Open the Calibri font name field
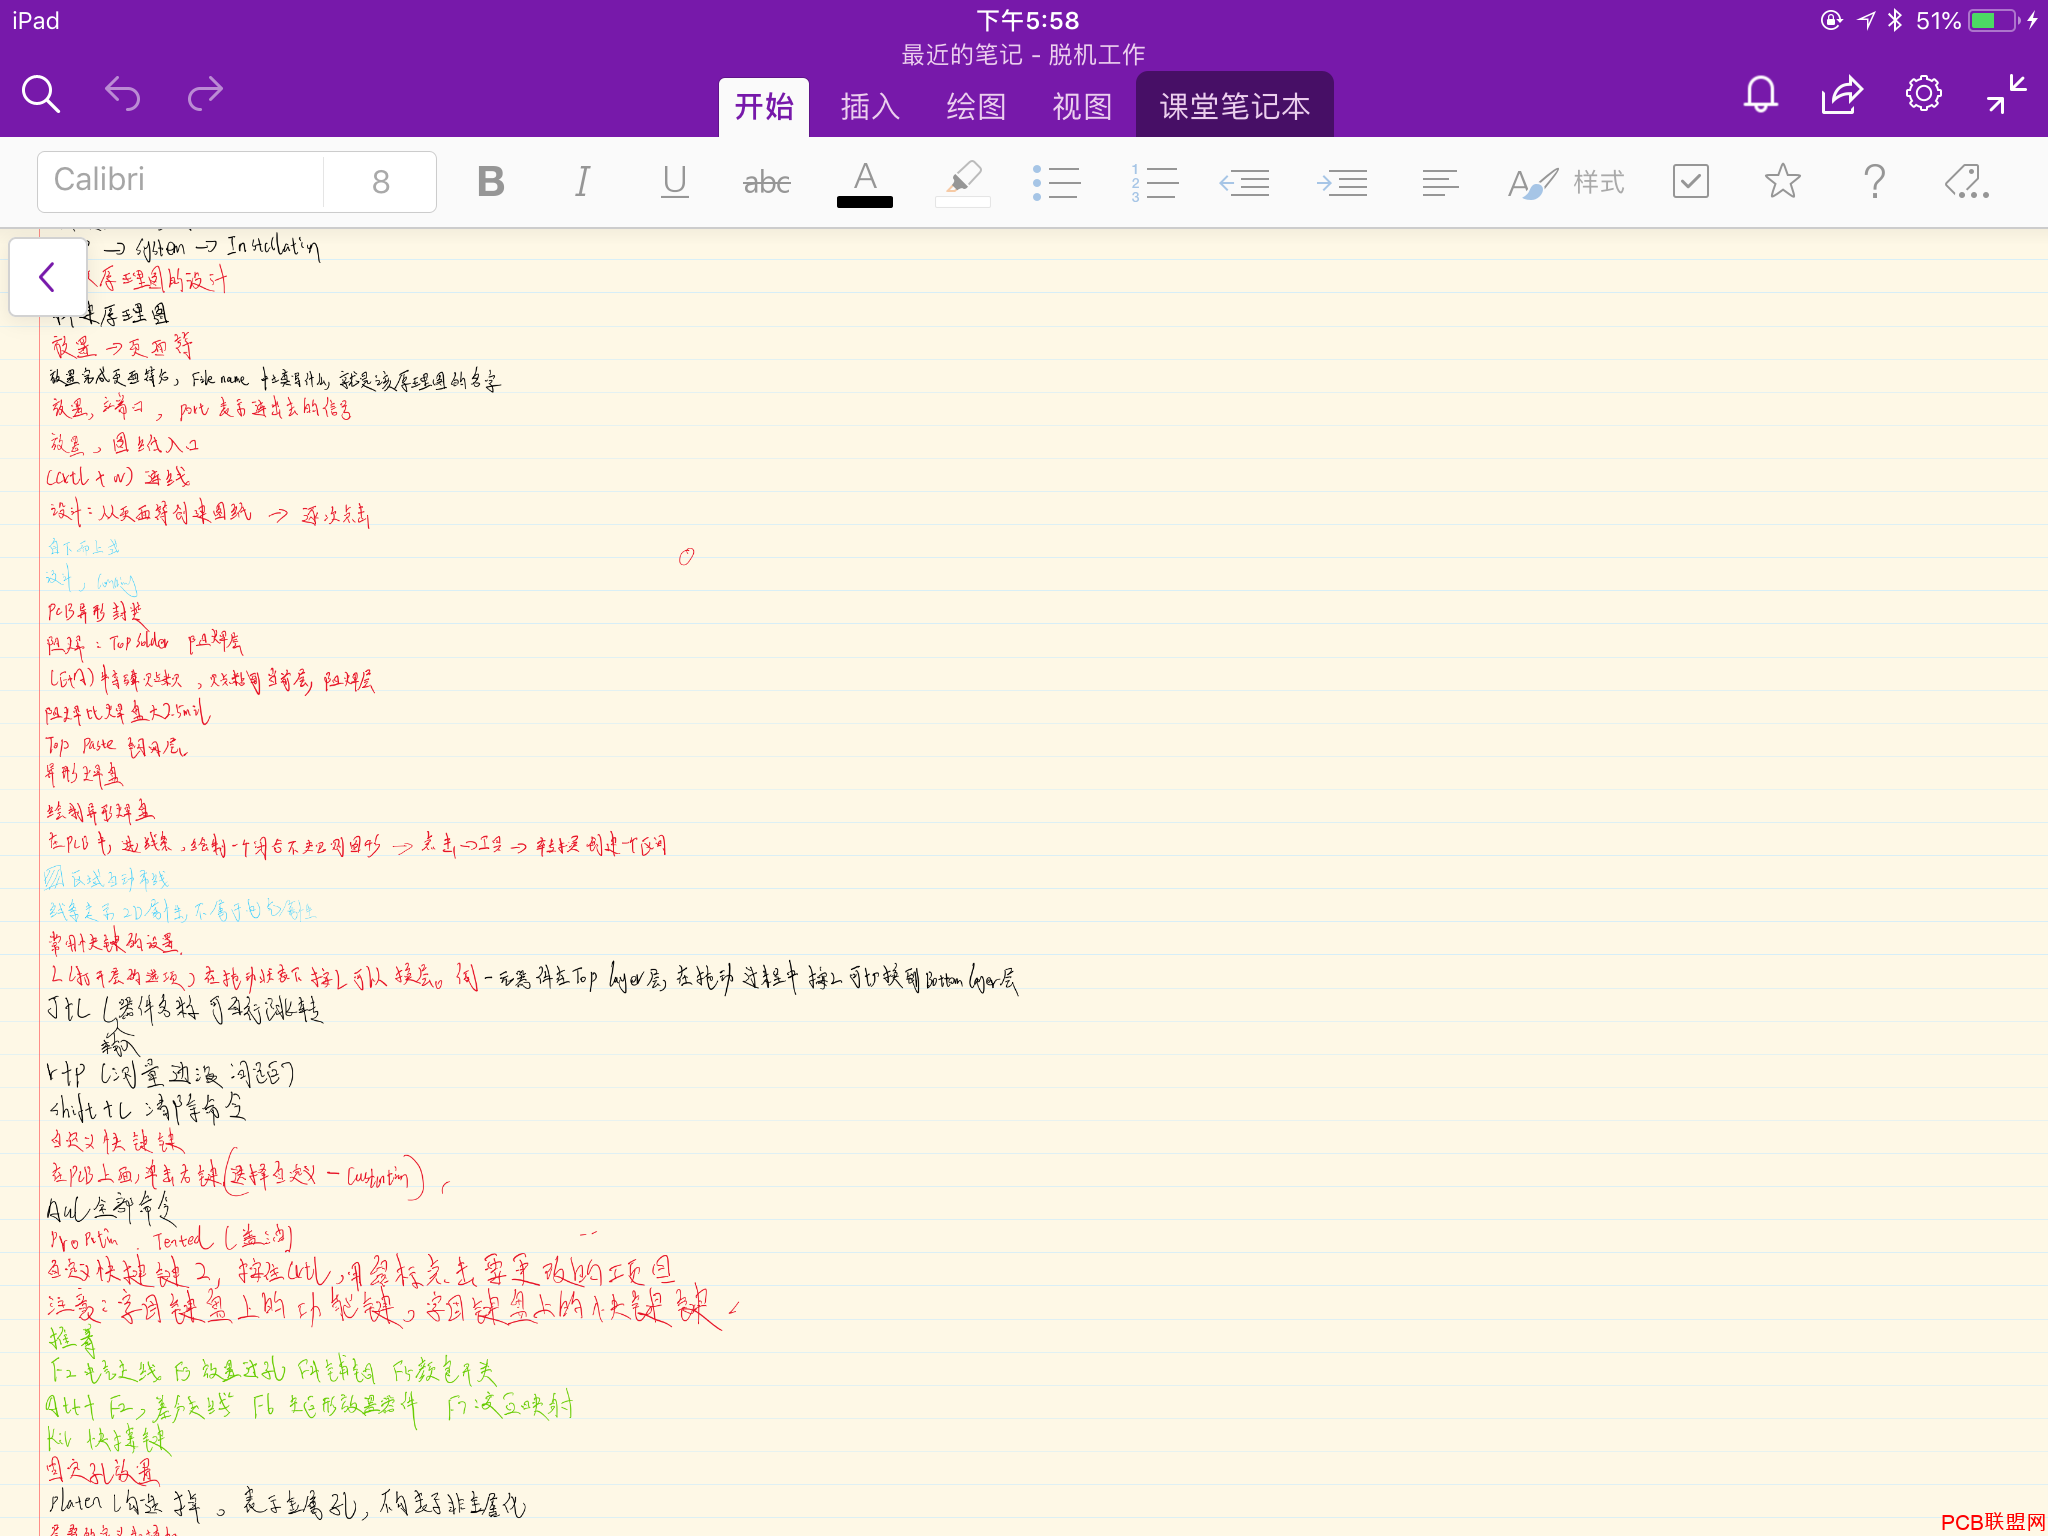The width and height of the screenshot is (2048, 1536). (x=181, y=181)
